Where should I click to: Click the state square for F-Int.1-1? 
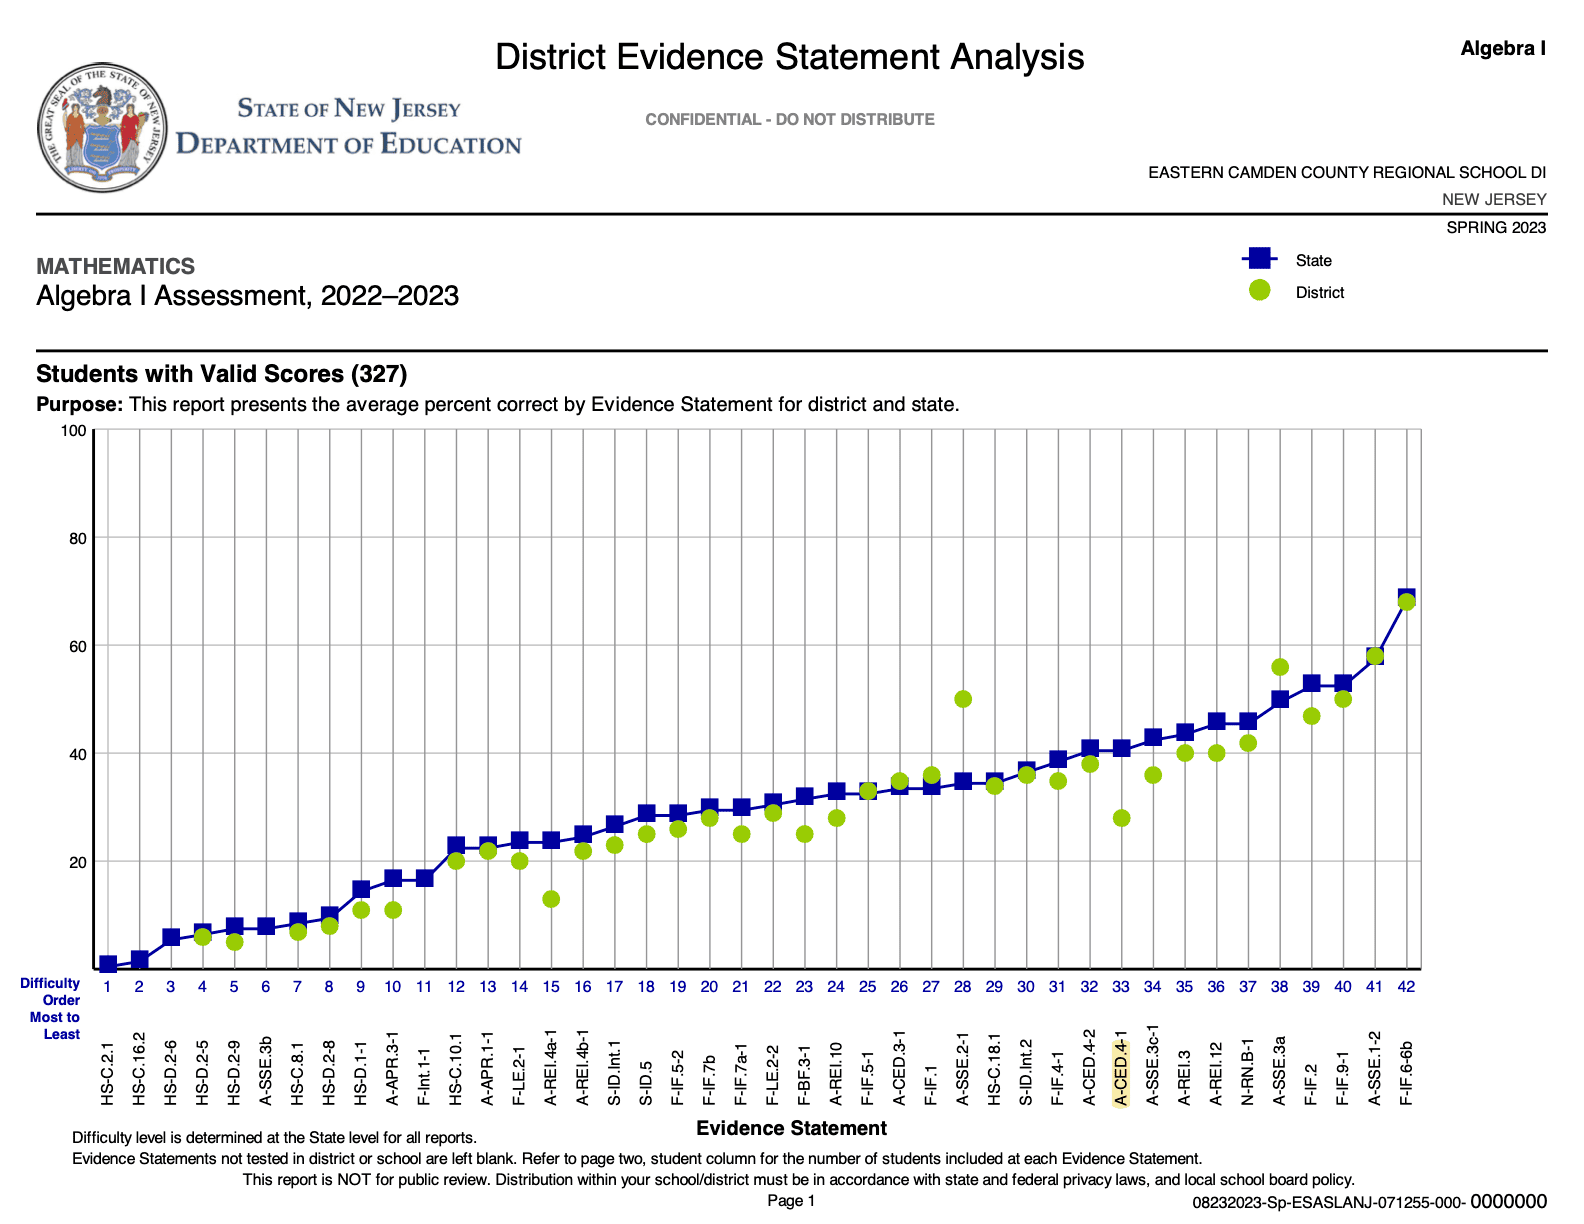424,878
